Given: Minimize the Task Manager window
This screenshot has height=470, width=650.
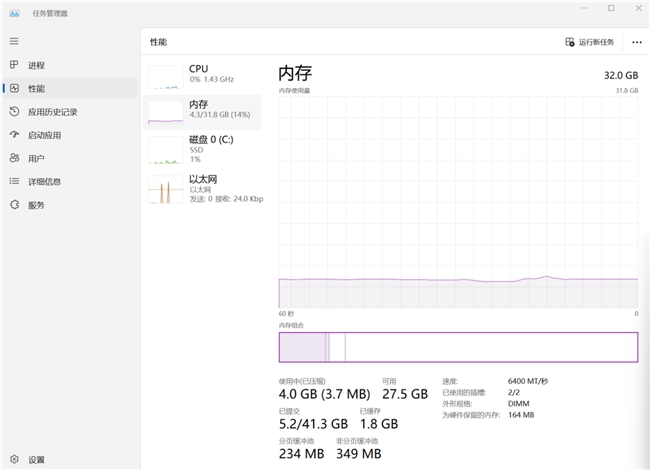Looking at the screenshot, I should (x=585, y=8).
